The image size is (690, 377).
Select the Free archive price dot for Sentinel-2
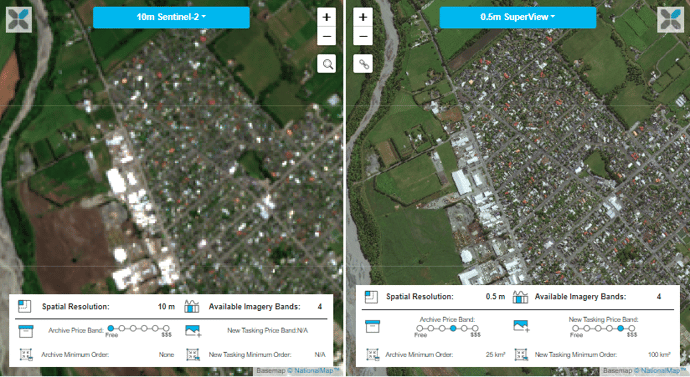111,328
